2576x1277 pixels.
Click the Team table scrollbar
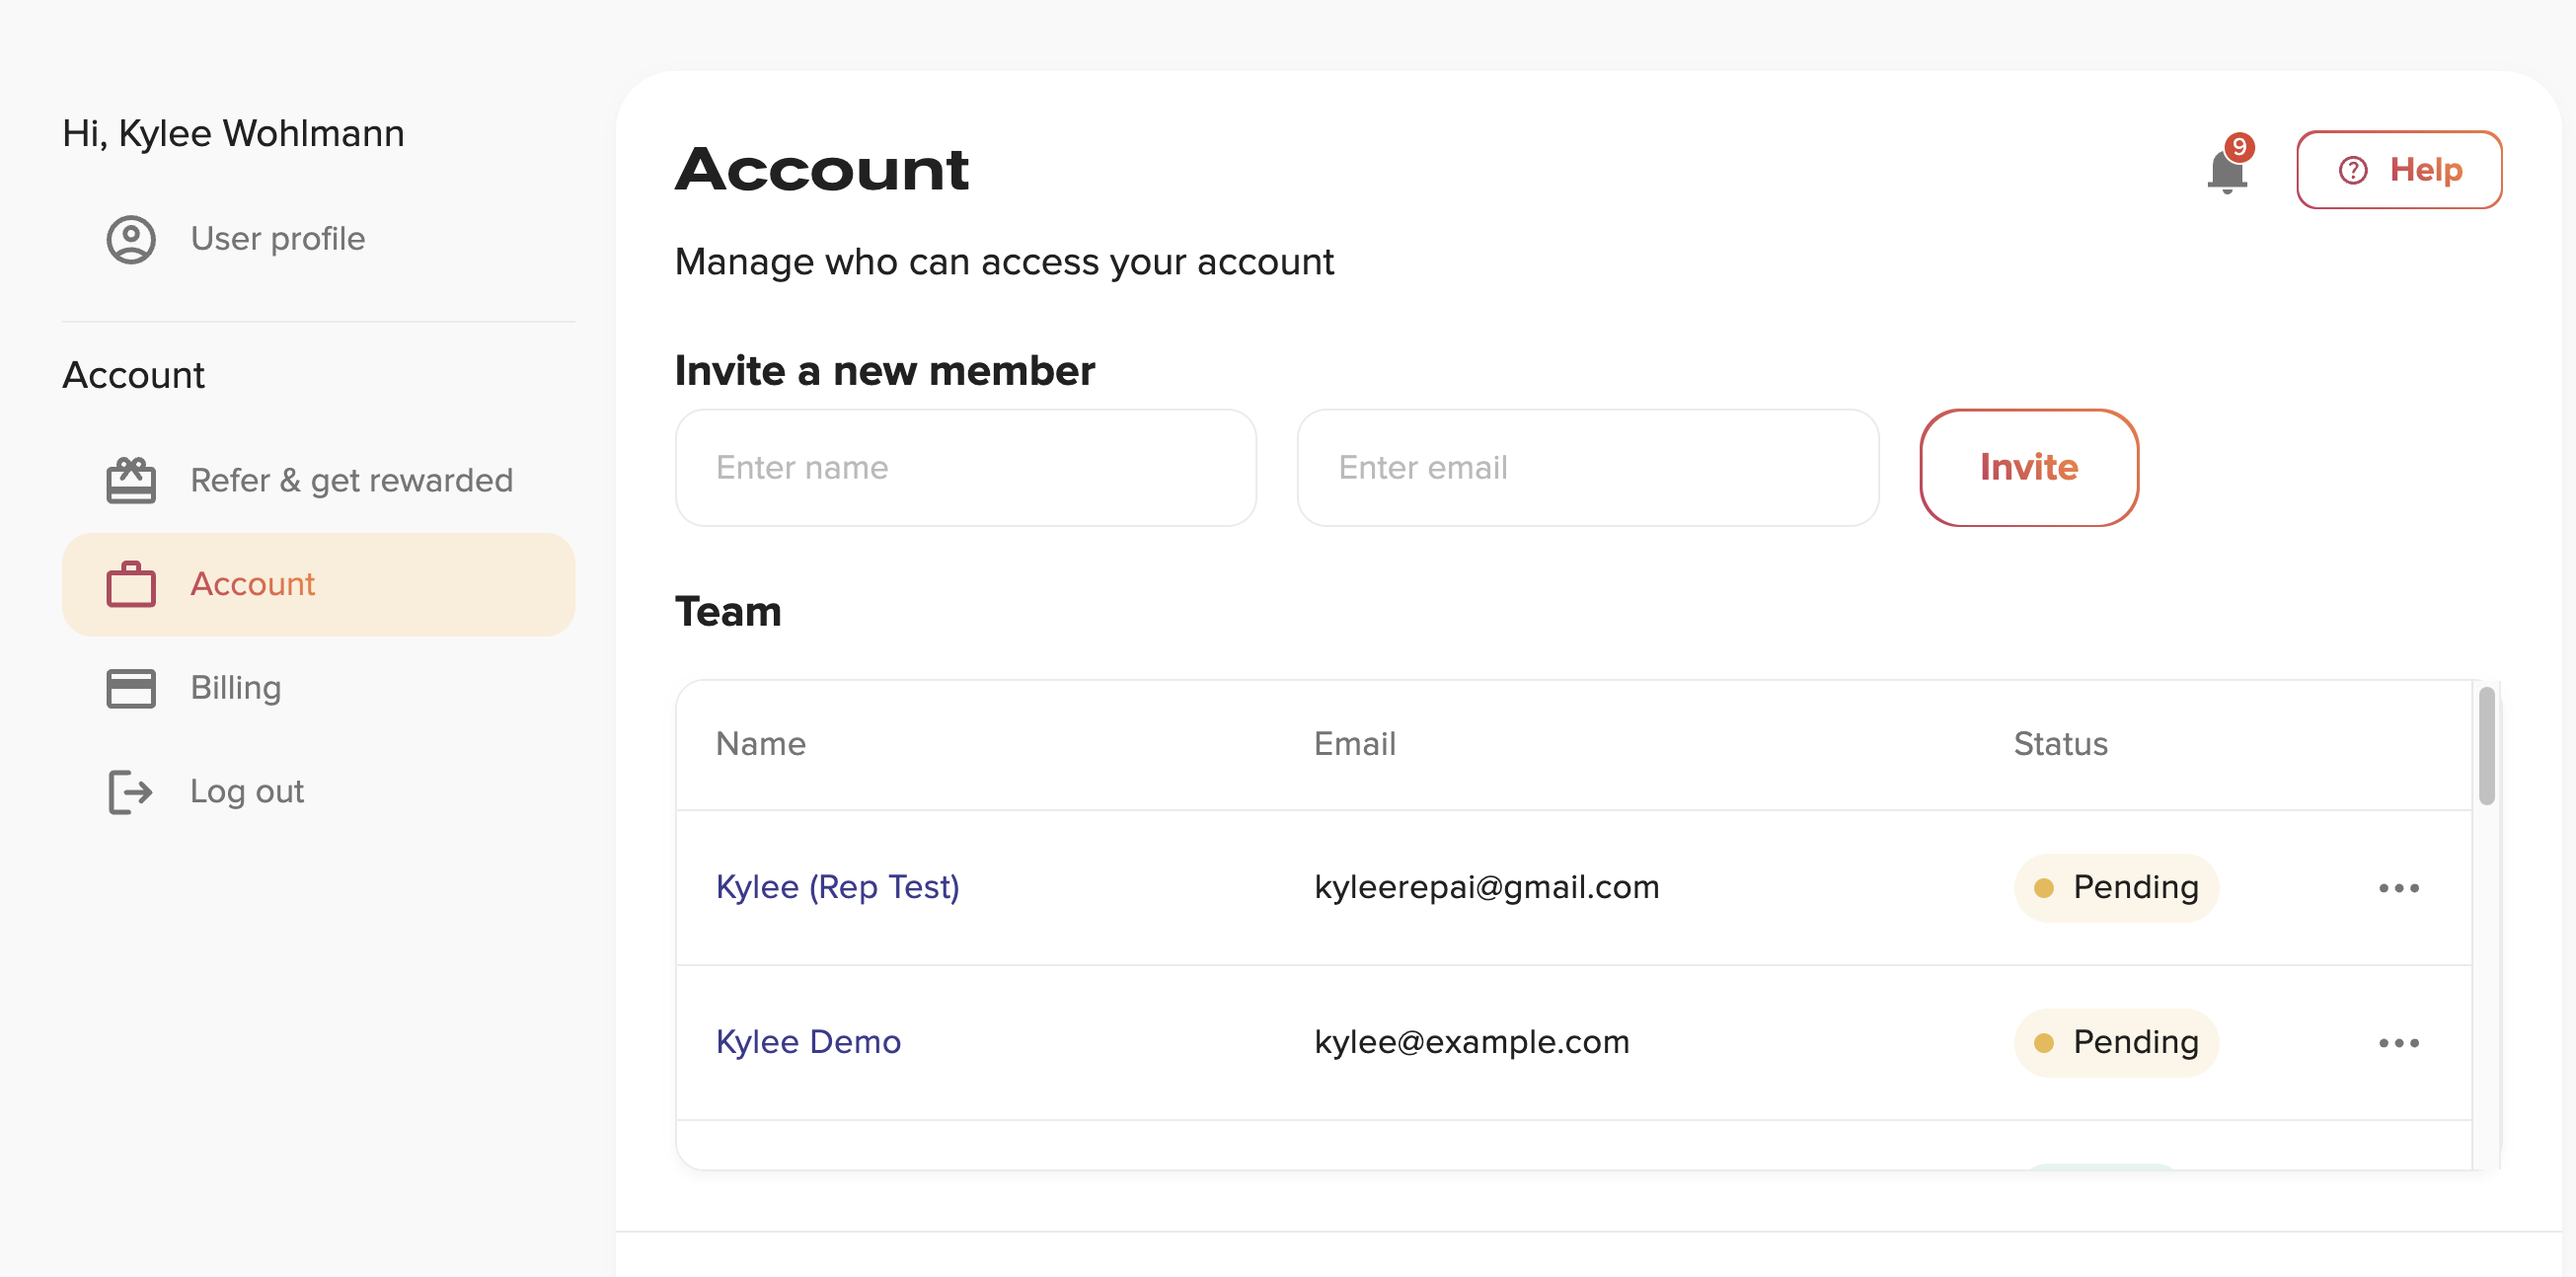[x=2486, y=746]
